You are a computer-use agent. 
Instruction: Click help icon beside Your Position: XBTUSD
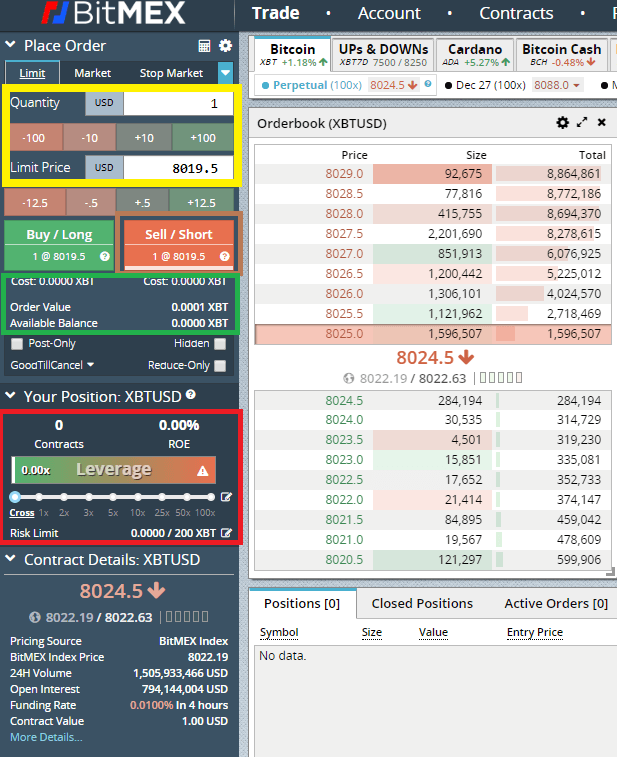[191, 394]
